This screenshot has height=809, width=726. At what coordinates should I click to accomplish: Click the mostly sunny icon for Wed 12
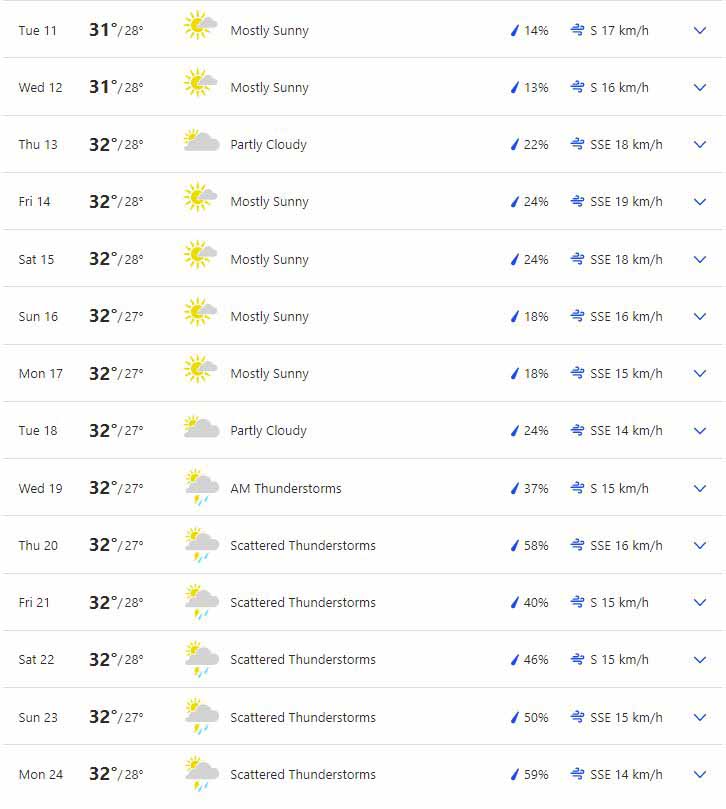[201, 82]
